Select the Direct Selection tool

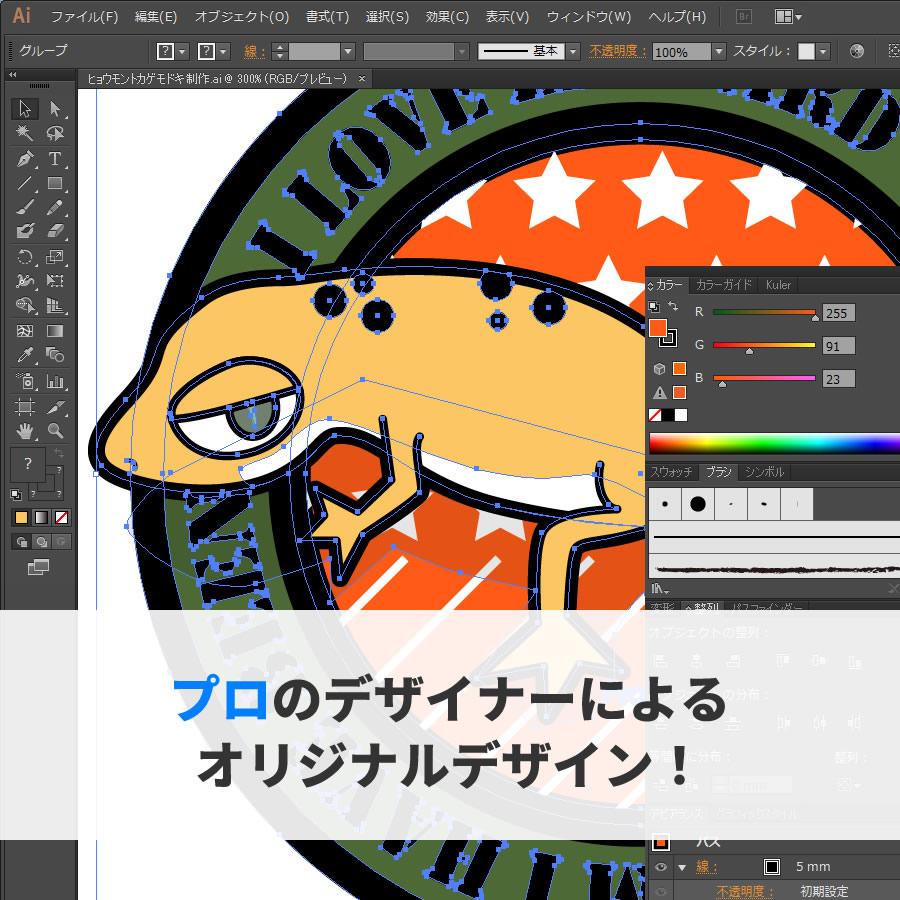55,108
